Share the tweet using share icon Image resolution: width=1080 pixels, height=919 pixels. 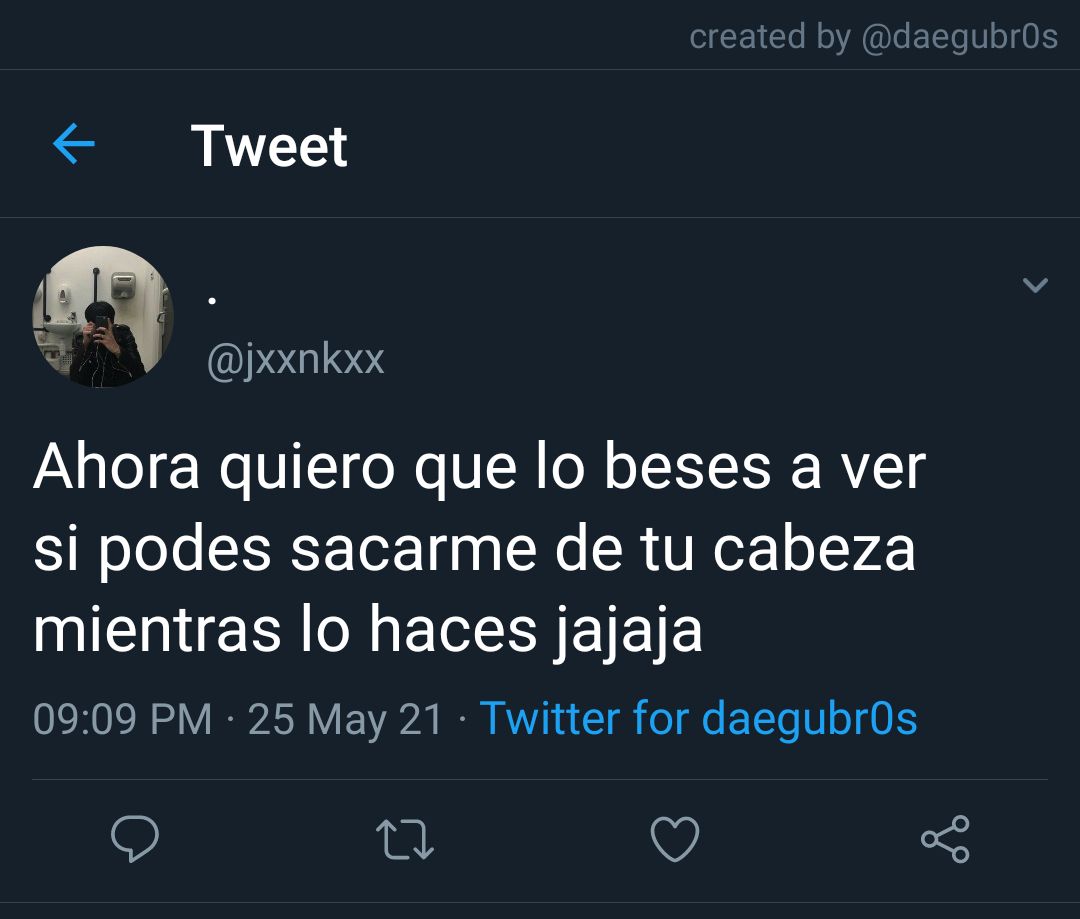tap(946, 838)
